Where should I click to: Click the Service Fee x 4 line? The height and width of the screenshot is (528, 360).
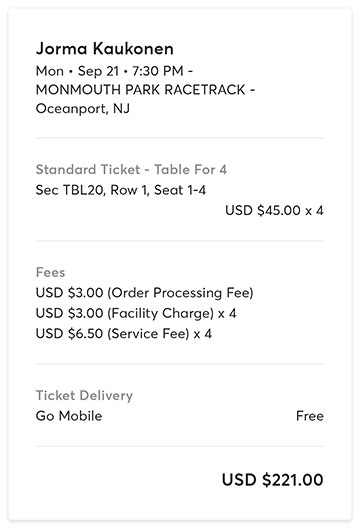pos(124,334)
